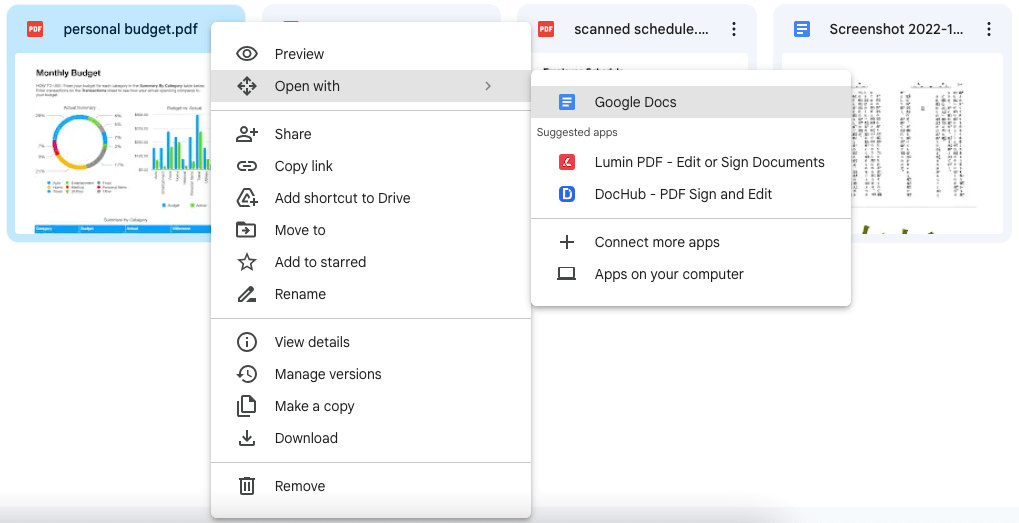
Task: Select Connect more apps
Action: coord(691,242)
